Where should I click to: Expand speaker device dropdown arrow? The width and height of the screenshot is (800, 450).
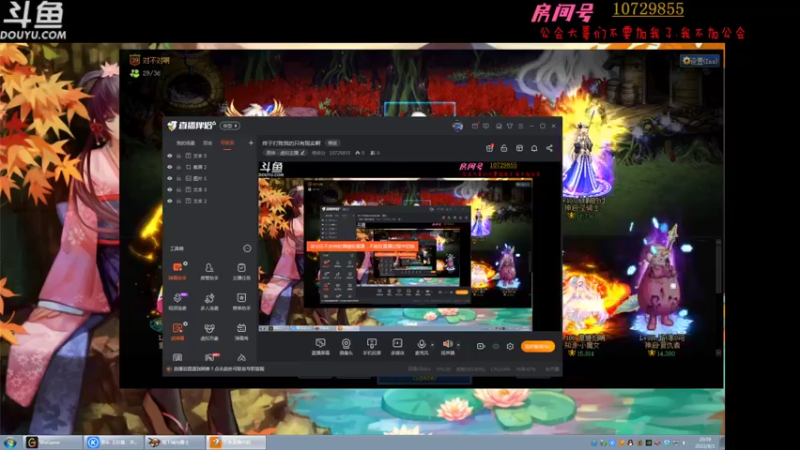click(458, 345)
